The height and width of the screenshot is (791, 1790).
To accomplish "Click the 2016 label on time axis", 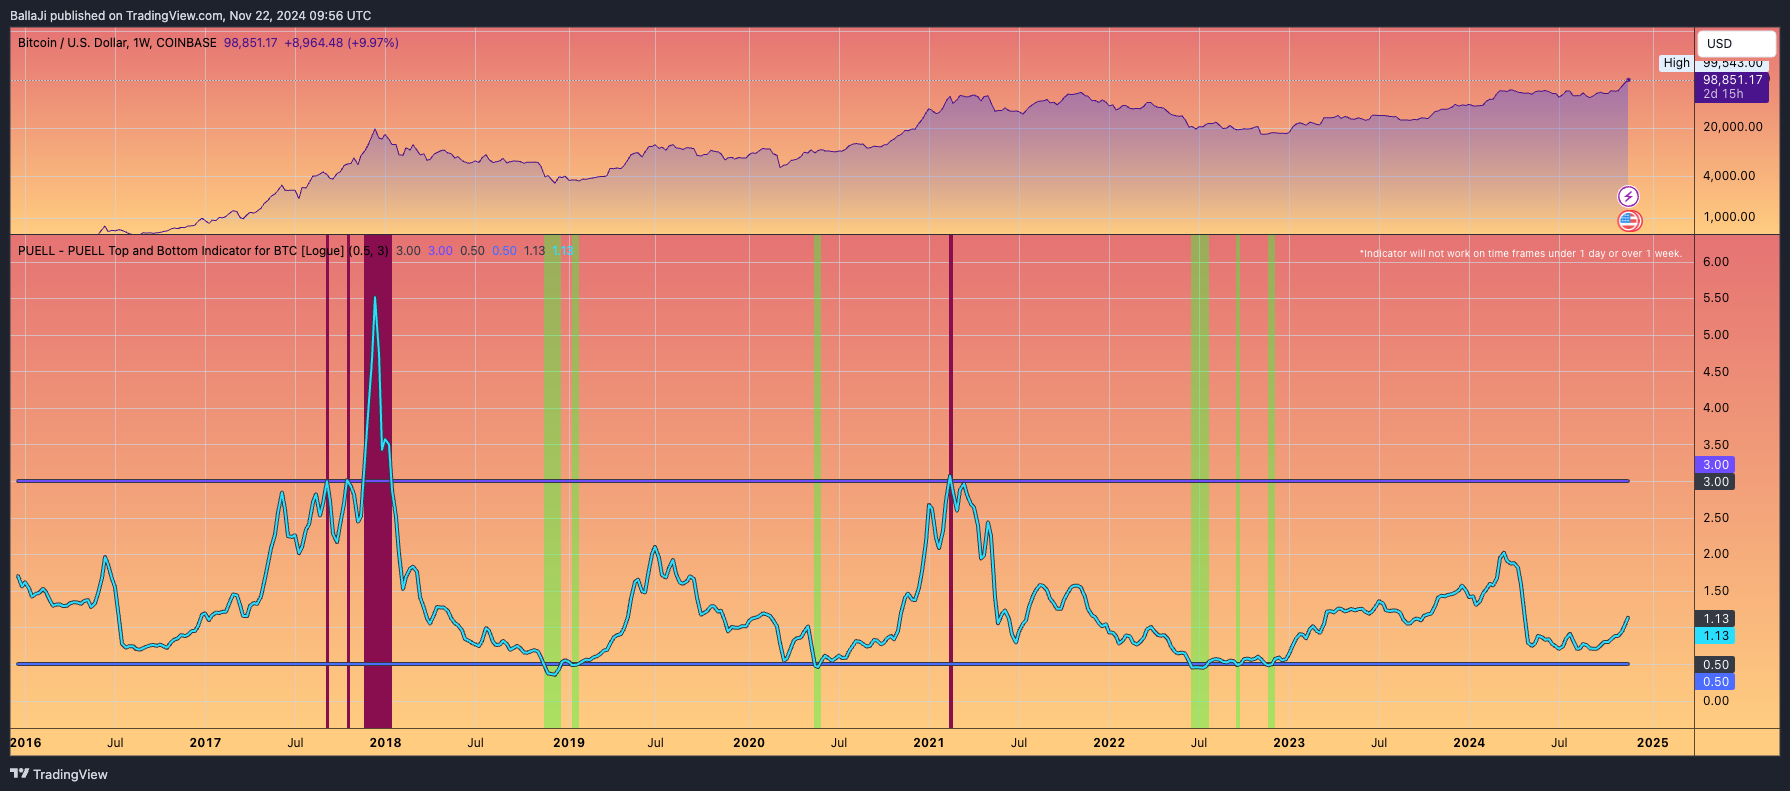I will tap(26, 743).
